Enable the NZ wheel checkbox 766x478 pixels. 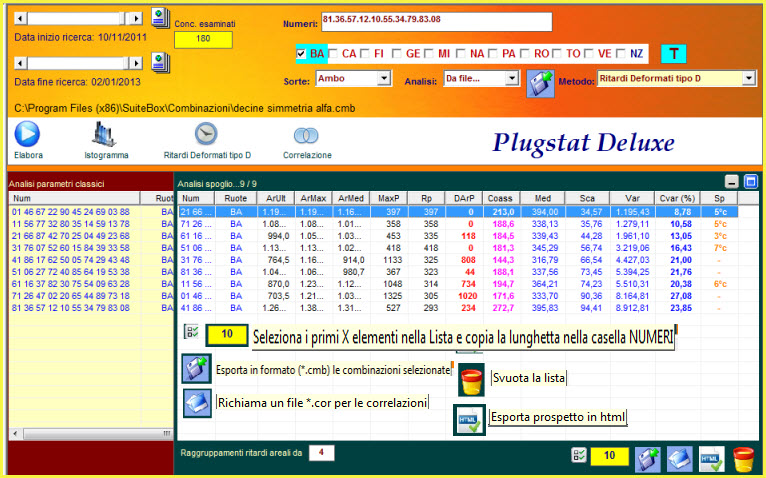pyautogui.click(x=621, y=54)
